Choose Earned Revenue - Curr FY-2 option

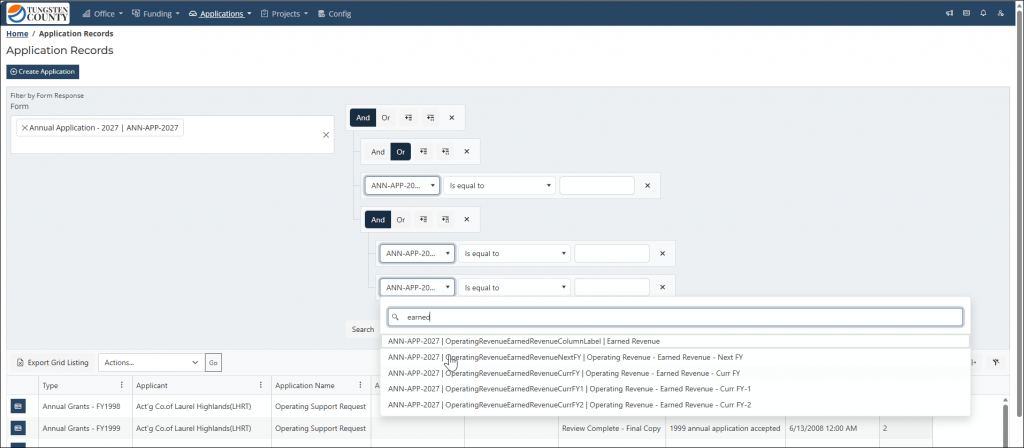(x=675, y=405)
